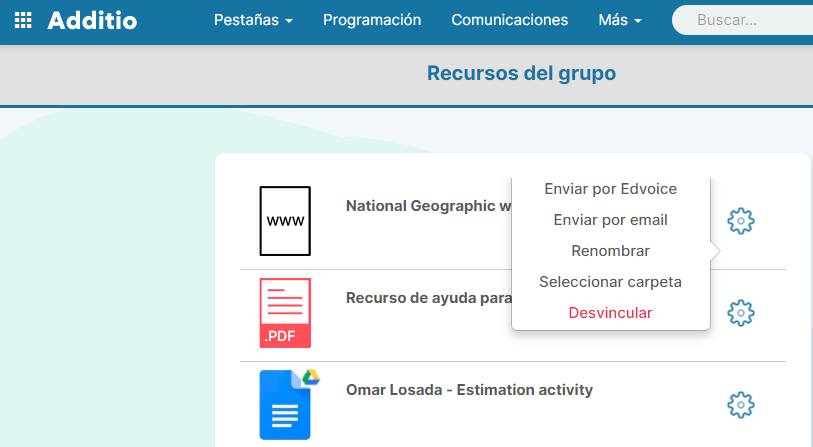Select Seleccionar carpeta in the context menu
Viewport: 813px width, 447px height.
pyautogui.click(x=610, y=282)
